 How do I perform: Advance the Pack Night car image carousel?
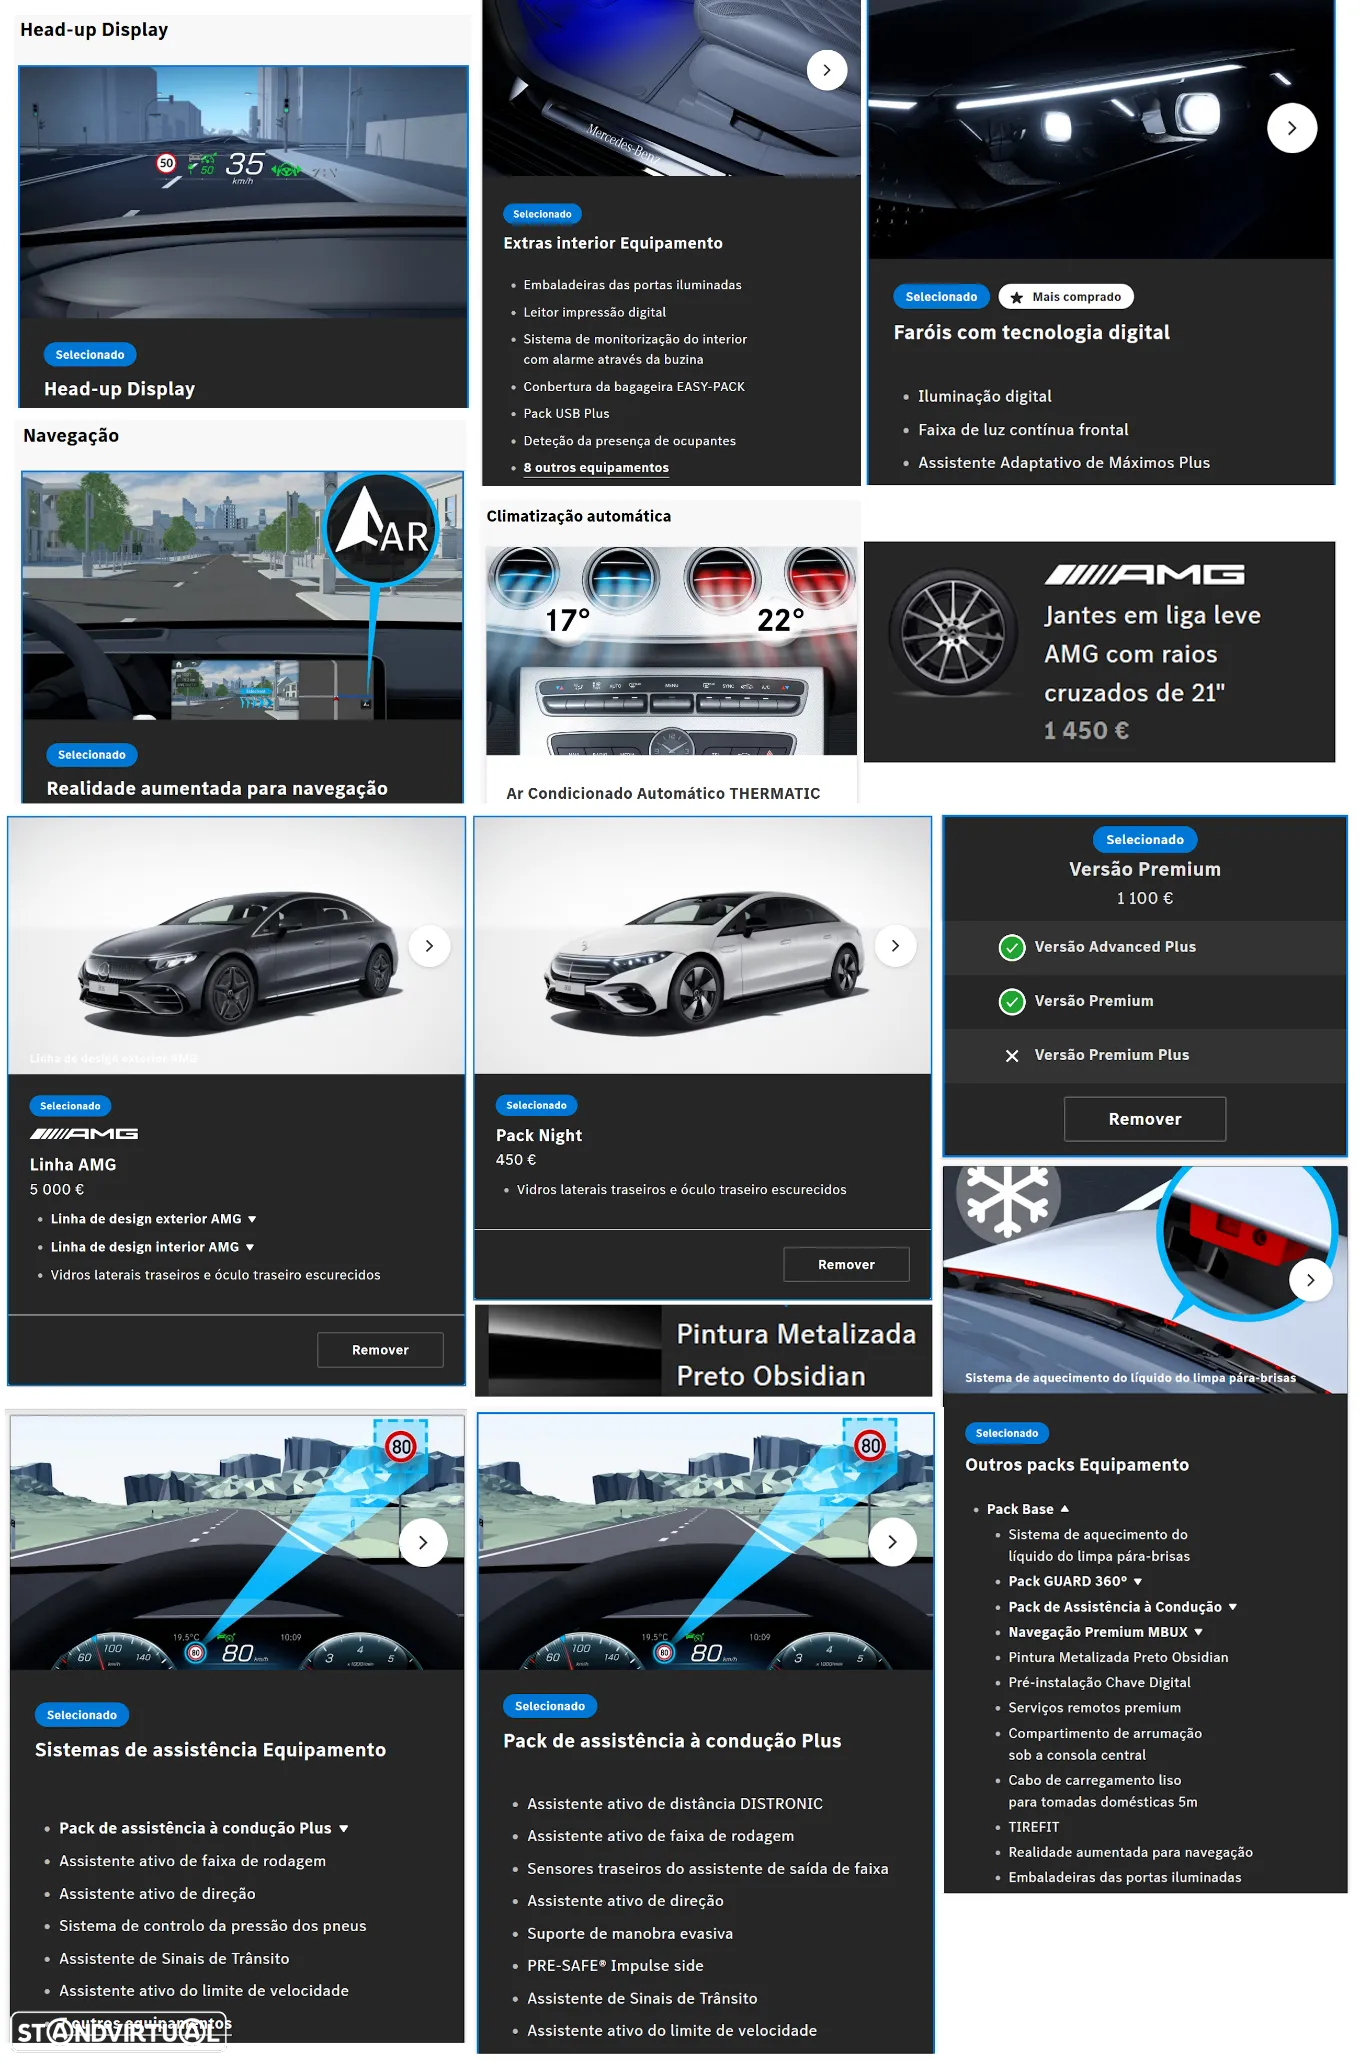(x=895, y=946)
